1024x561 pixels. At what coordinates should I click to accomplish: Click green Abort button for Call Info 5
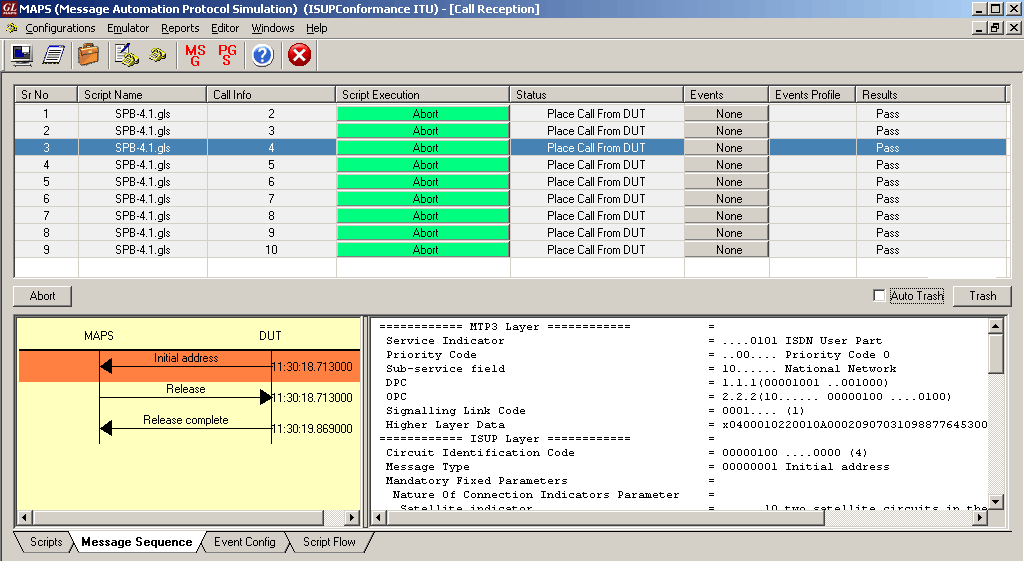[423, 165]
